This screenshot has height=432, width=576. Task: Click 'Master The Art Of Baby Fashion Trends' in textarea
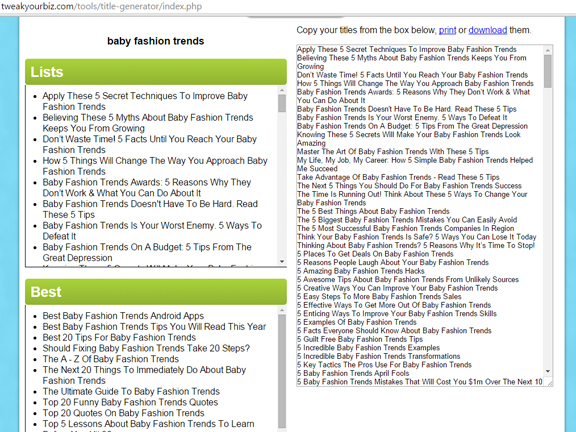pyautogui.click(x=393, y=152)
